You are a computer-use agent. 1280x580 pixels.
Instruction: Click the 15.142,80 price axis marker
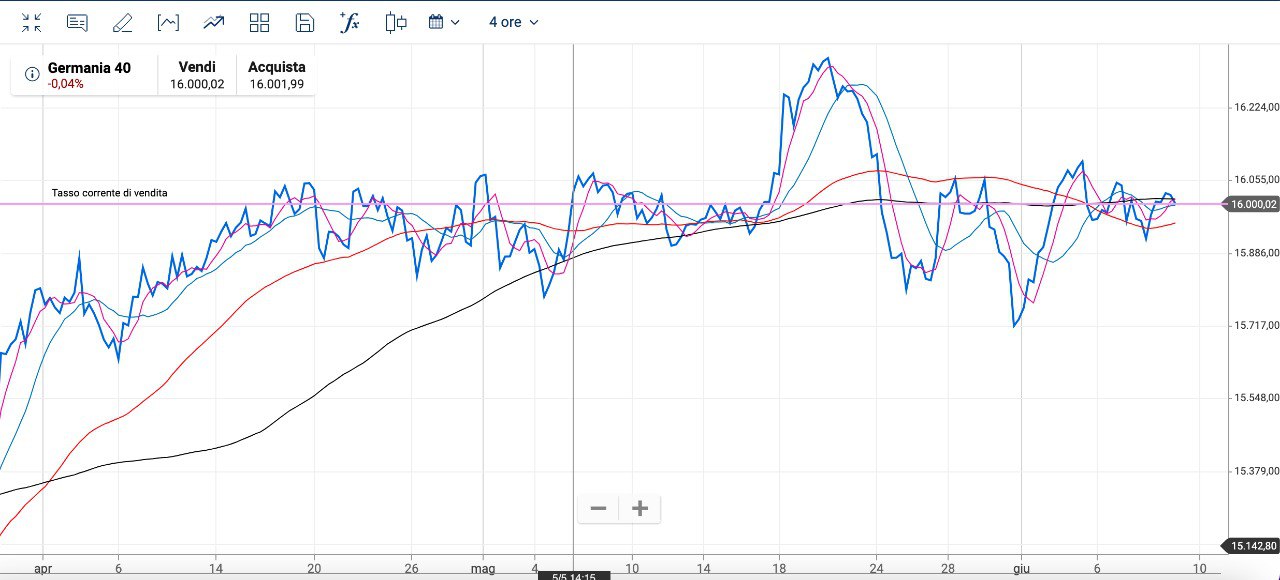1252,546
